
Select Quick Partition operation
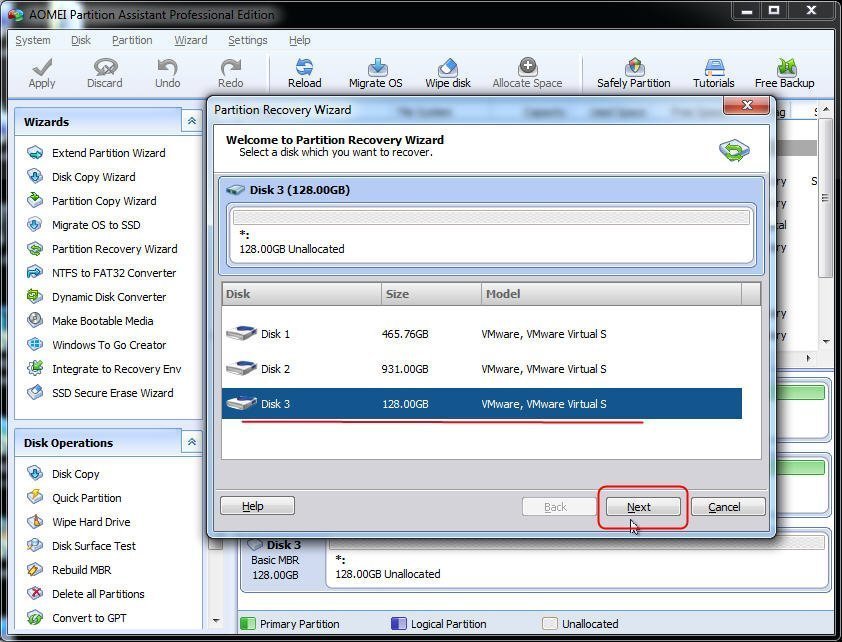click(74, 498)
